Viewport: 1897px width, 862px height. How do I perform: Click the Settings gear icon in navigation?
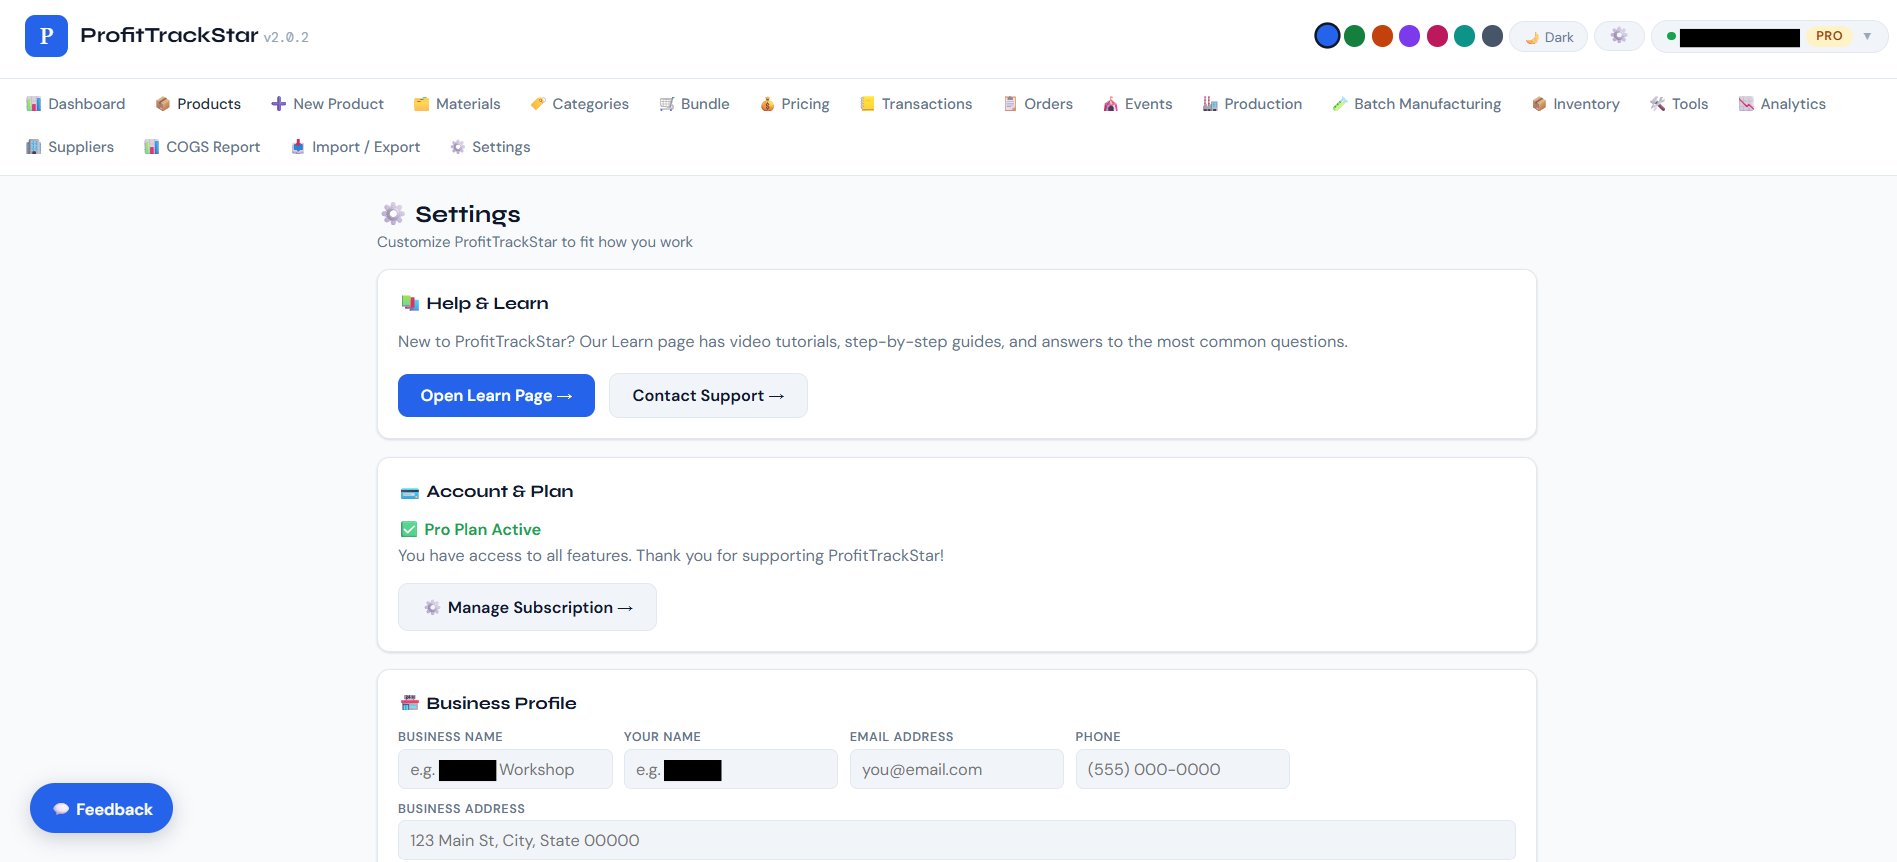458,147
